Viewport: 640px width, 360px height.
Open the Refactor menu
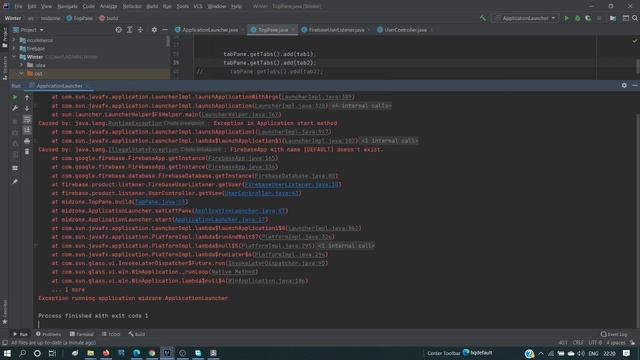click(x=132, y=6)
